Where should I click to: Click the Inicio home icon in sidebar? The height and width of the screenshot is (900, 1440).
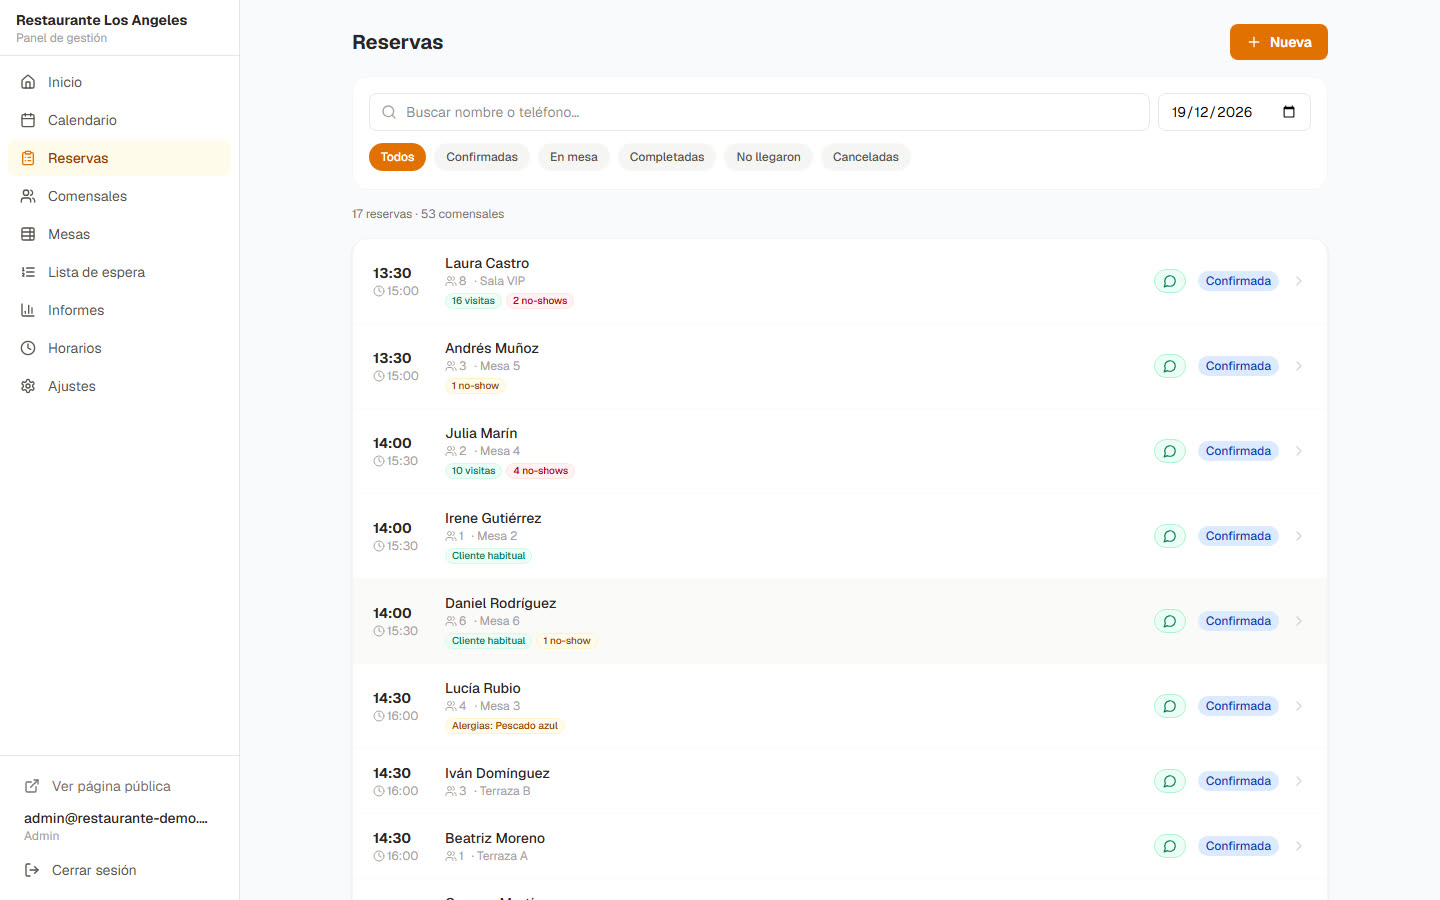pyautogui.click(x=28, y=82)
